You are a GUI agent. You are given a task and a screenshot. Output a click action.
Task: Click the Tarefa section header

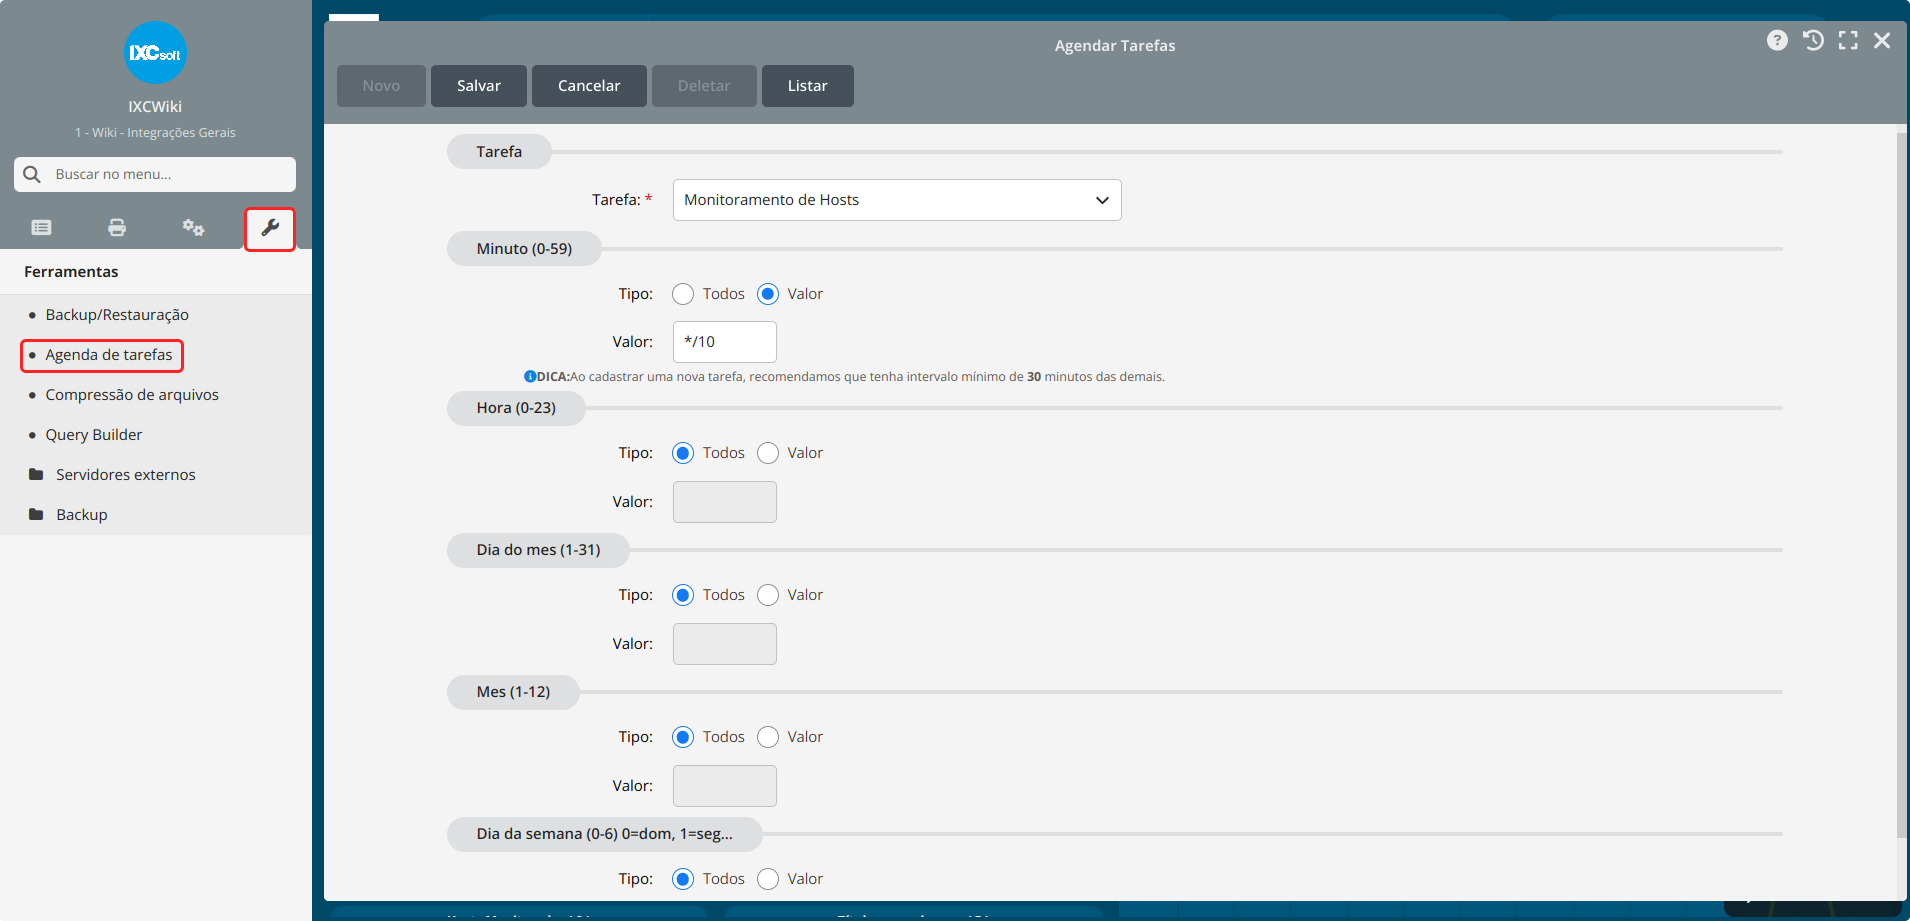click(499, 152)
